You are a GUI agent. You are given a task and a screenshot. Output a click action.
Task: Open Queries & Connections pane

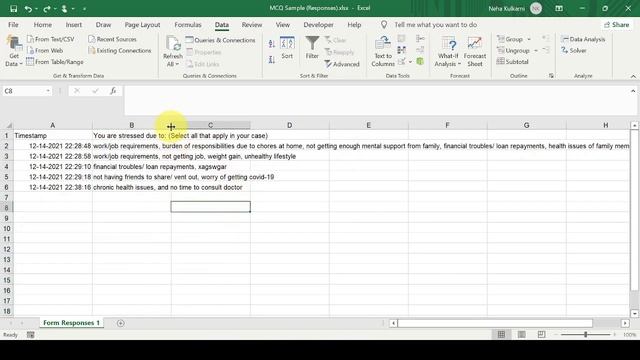click(x=220, y=40)
